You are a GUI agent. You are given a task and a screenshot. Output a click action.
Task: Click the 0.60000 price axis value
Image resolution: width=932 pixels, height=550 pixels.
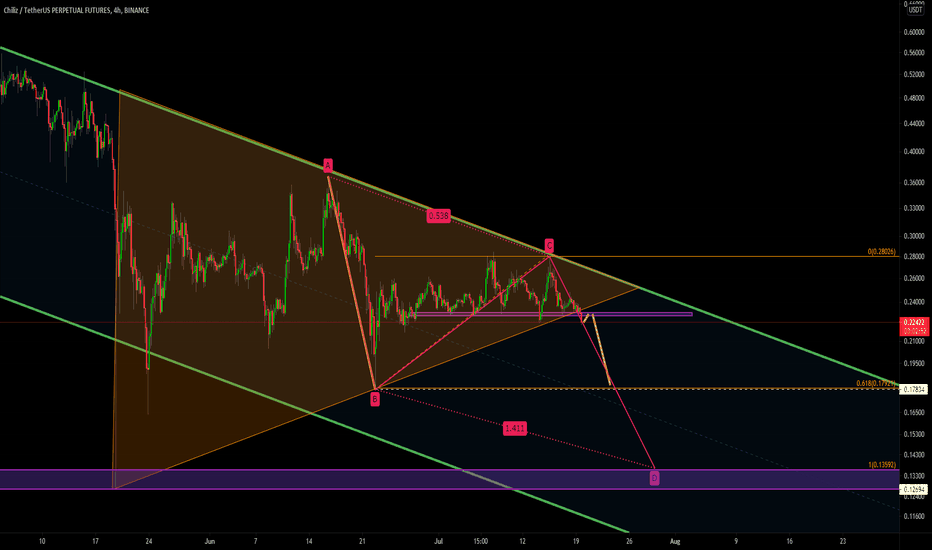click(914, 32)
